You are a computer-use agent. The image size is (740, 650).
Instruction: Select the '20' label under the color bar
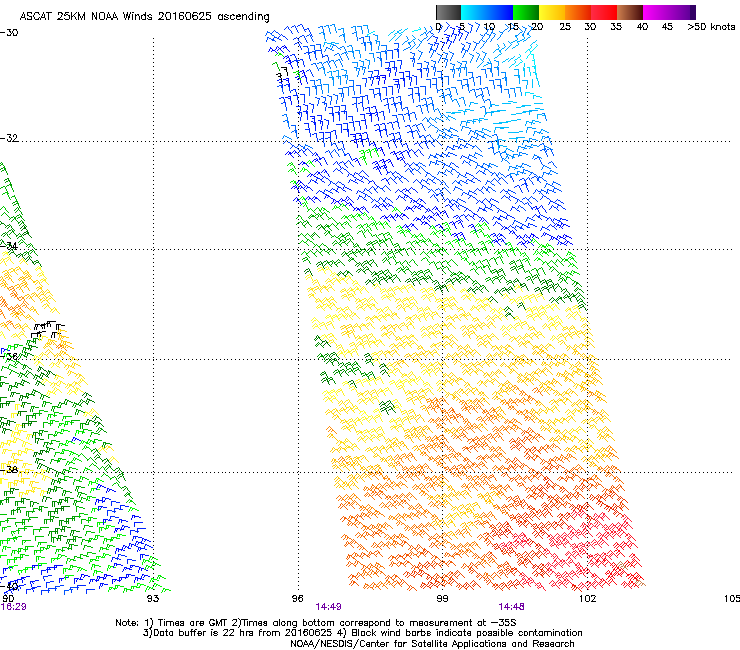[x=537, y=27]
